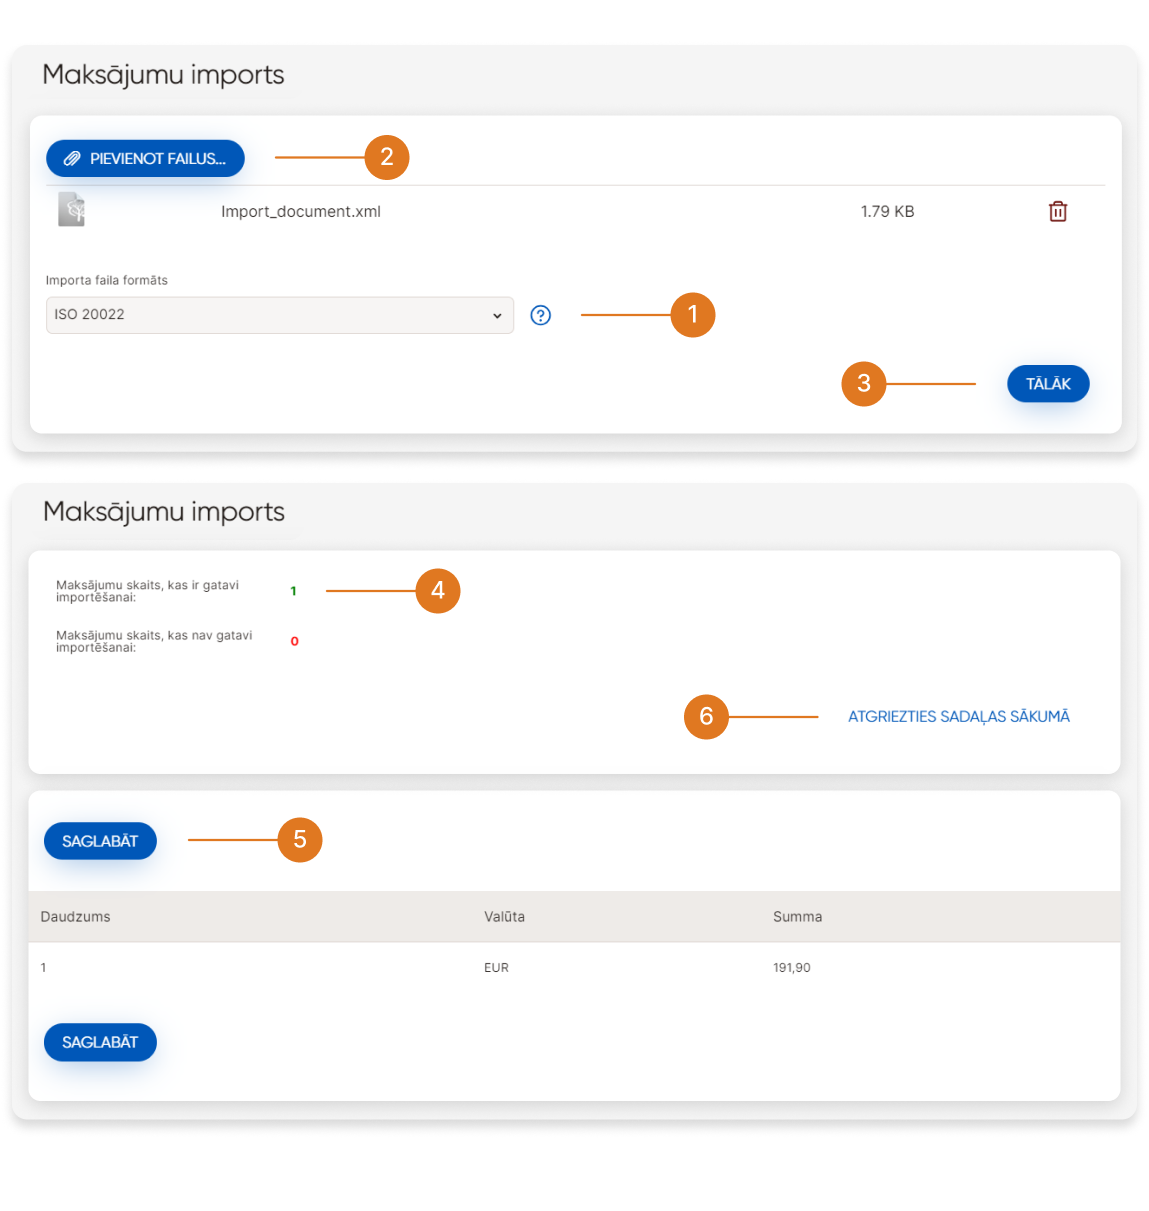Open the import format help icon
Screen dimensions: 1149x1211
541,315
